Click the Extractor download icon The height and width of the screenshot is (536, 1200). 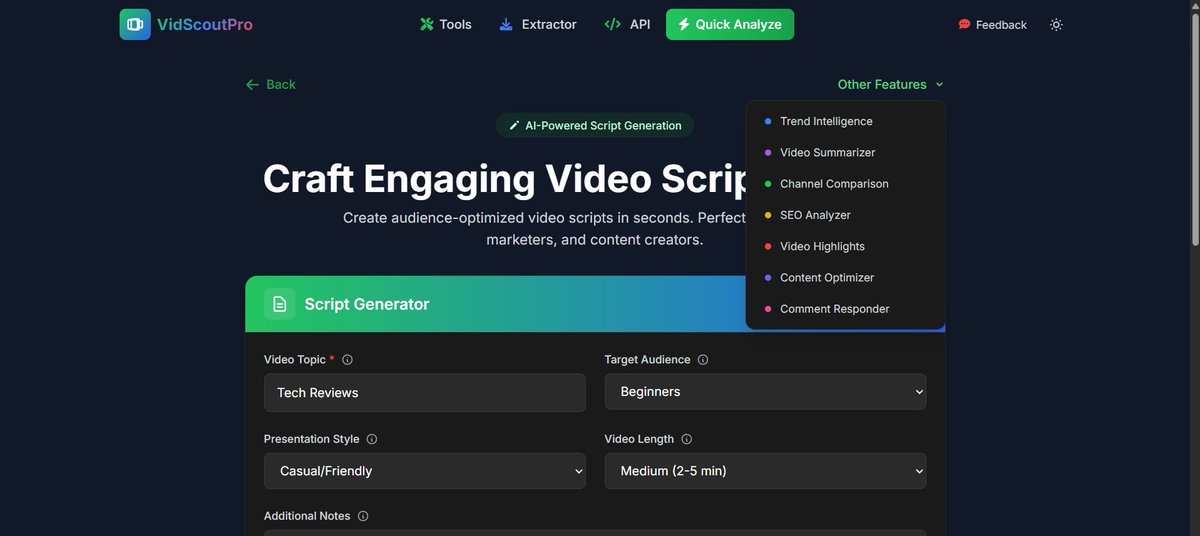tap(506, 24)
